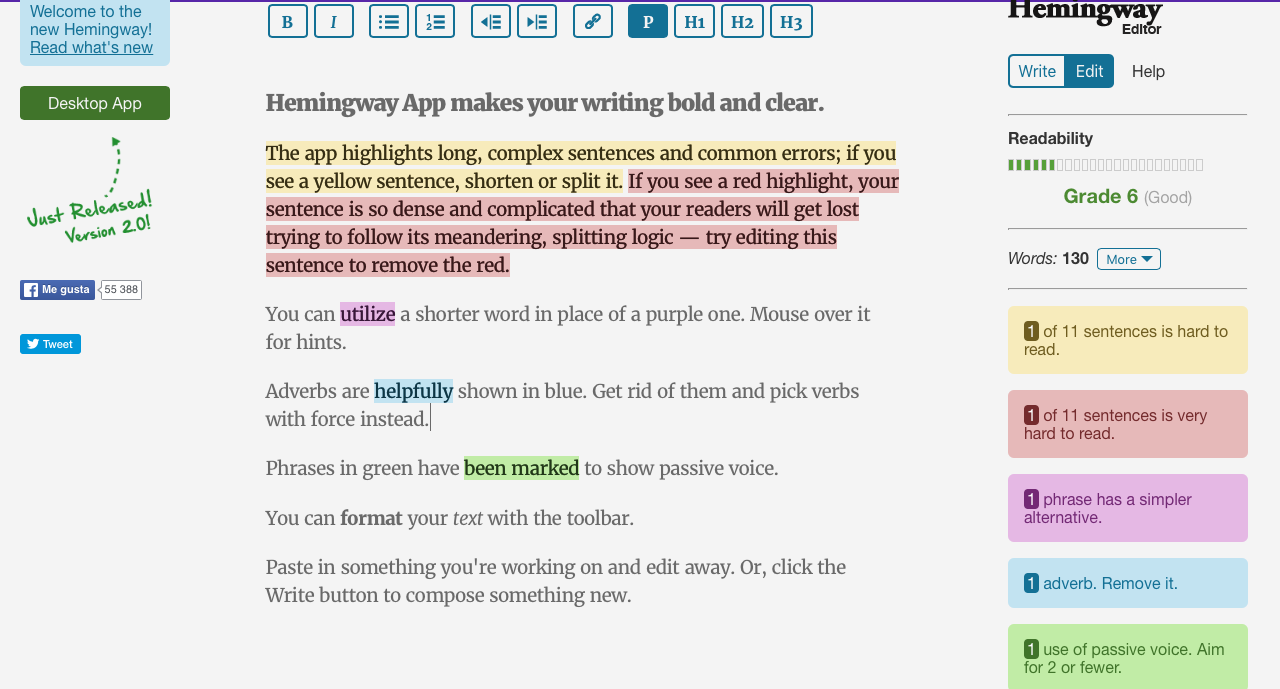1280x689 pixels.
Task: Click the bold word format
Action: pyautogui.click(x=371, y=518)
